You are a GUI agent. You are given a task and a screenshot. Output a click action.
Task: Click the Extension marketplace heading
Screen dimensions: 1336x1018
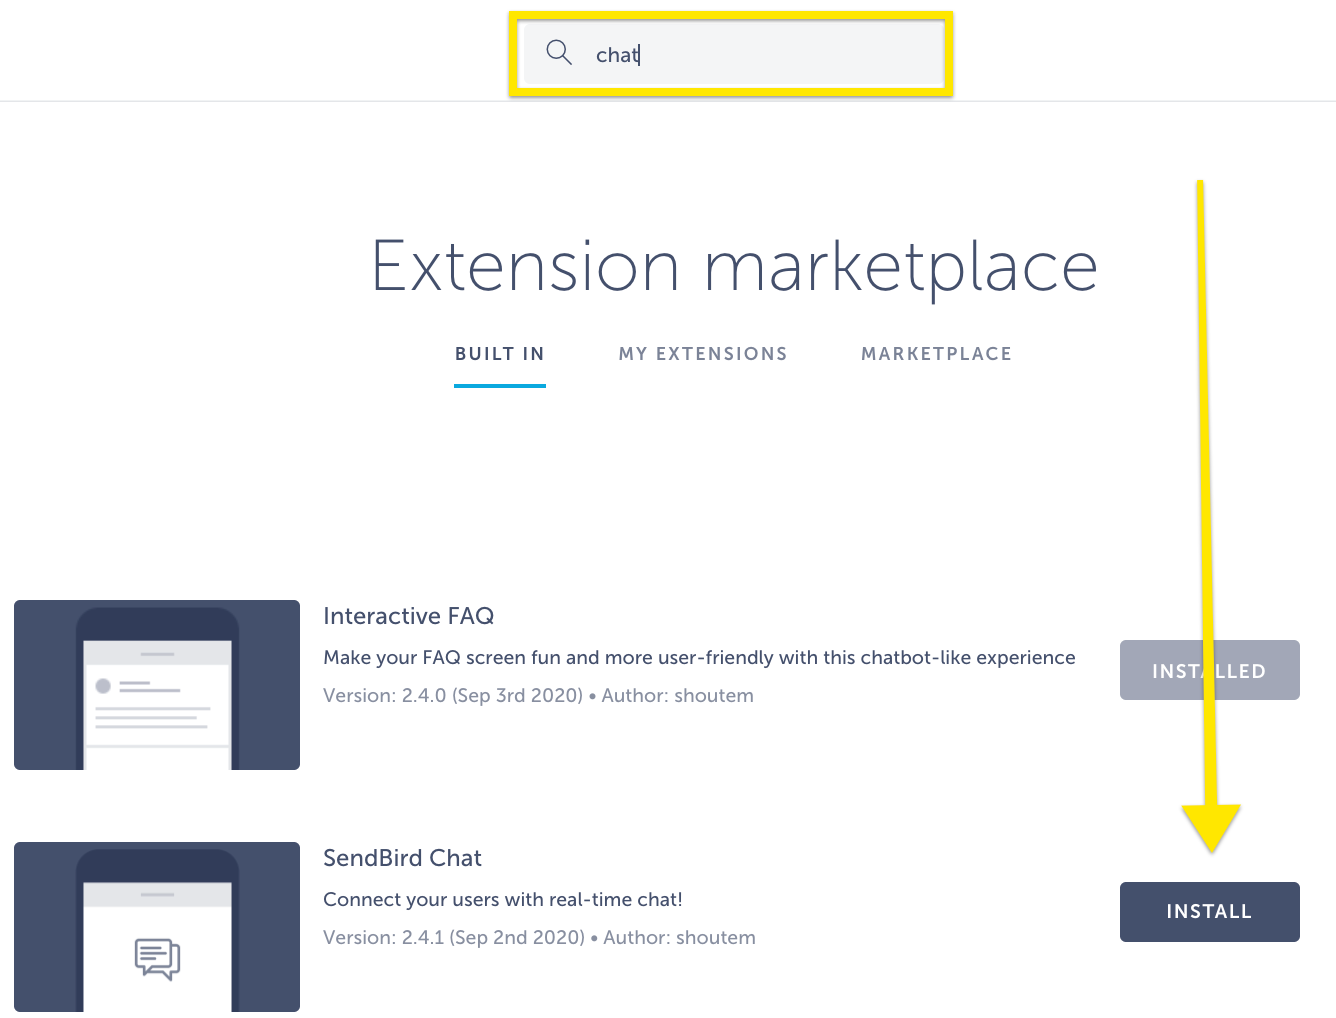coord(734,266)
